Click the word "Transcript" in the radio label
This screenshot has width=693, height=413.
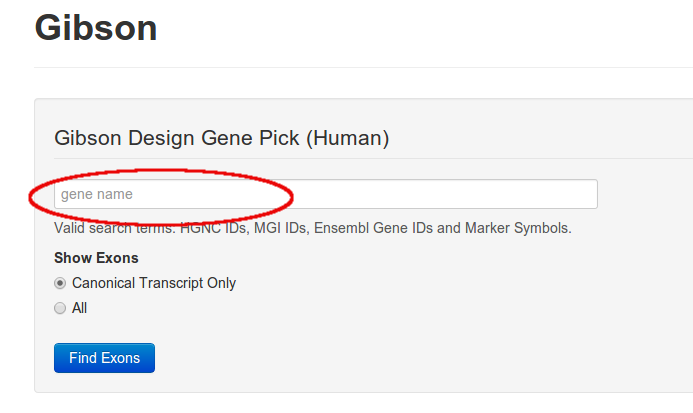(173, 283)
